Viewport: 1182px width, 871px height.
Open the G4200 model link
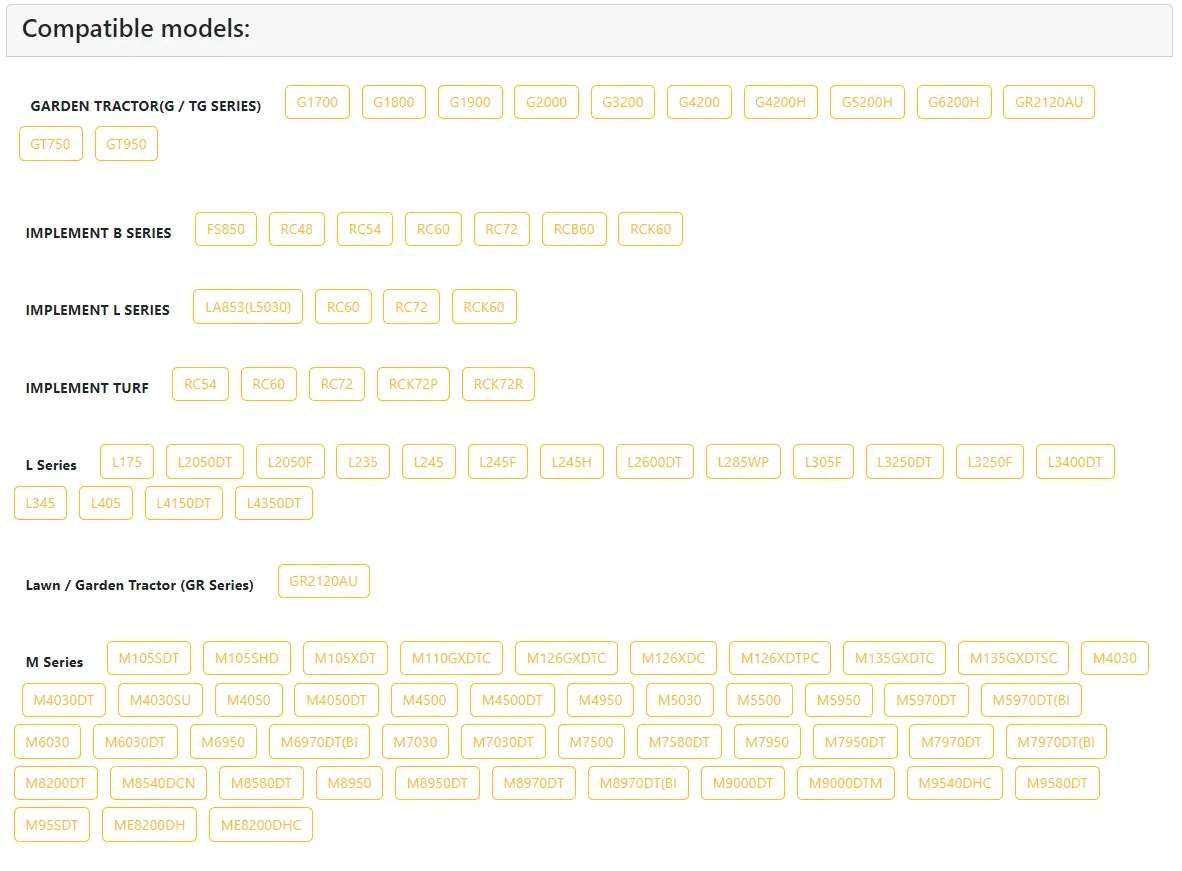pyautogui.click(x=699, y=103)
